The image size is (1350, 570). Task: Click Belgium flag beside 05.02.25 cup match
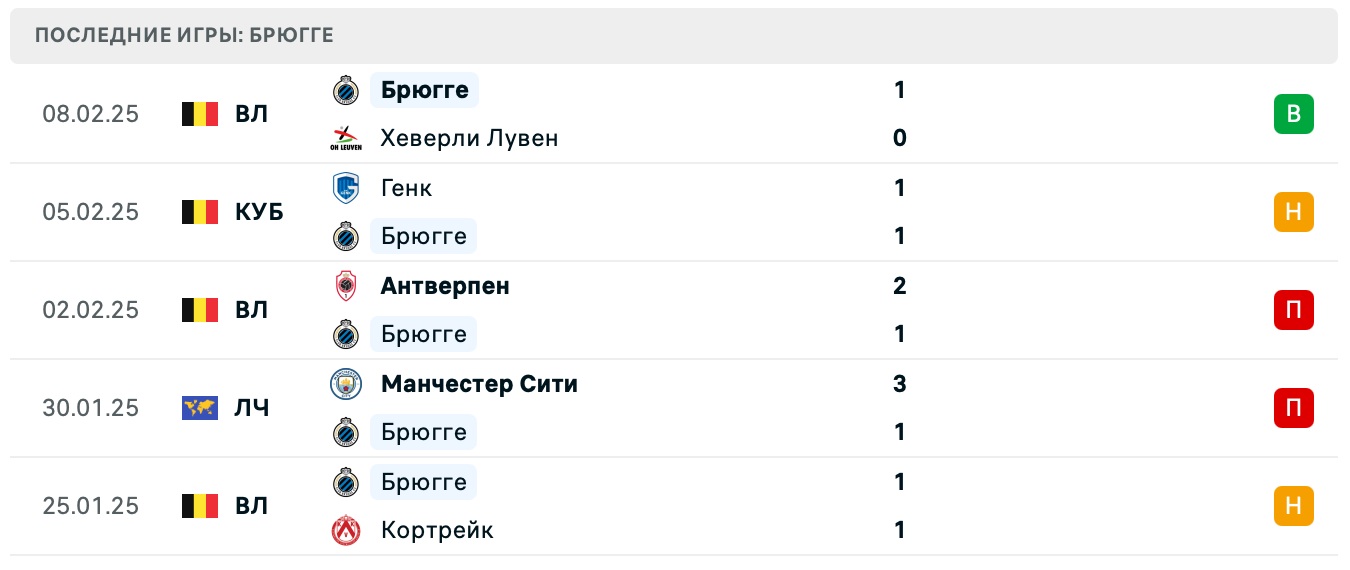[200, 212]
